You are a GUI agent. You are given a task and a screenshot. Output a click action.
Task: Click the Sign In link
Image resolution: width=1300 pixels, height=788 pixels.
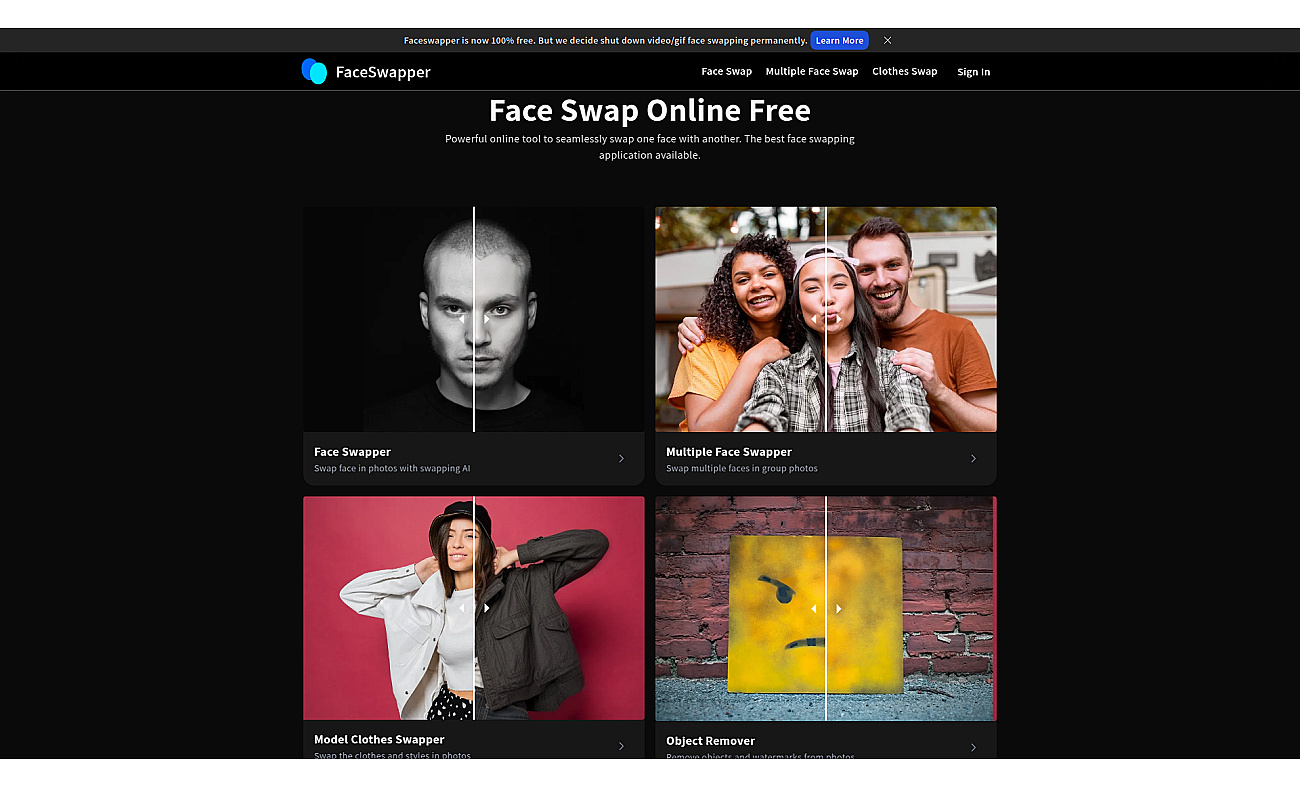coord(973,72)
